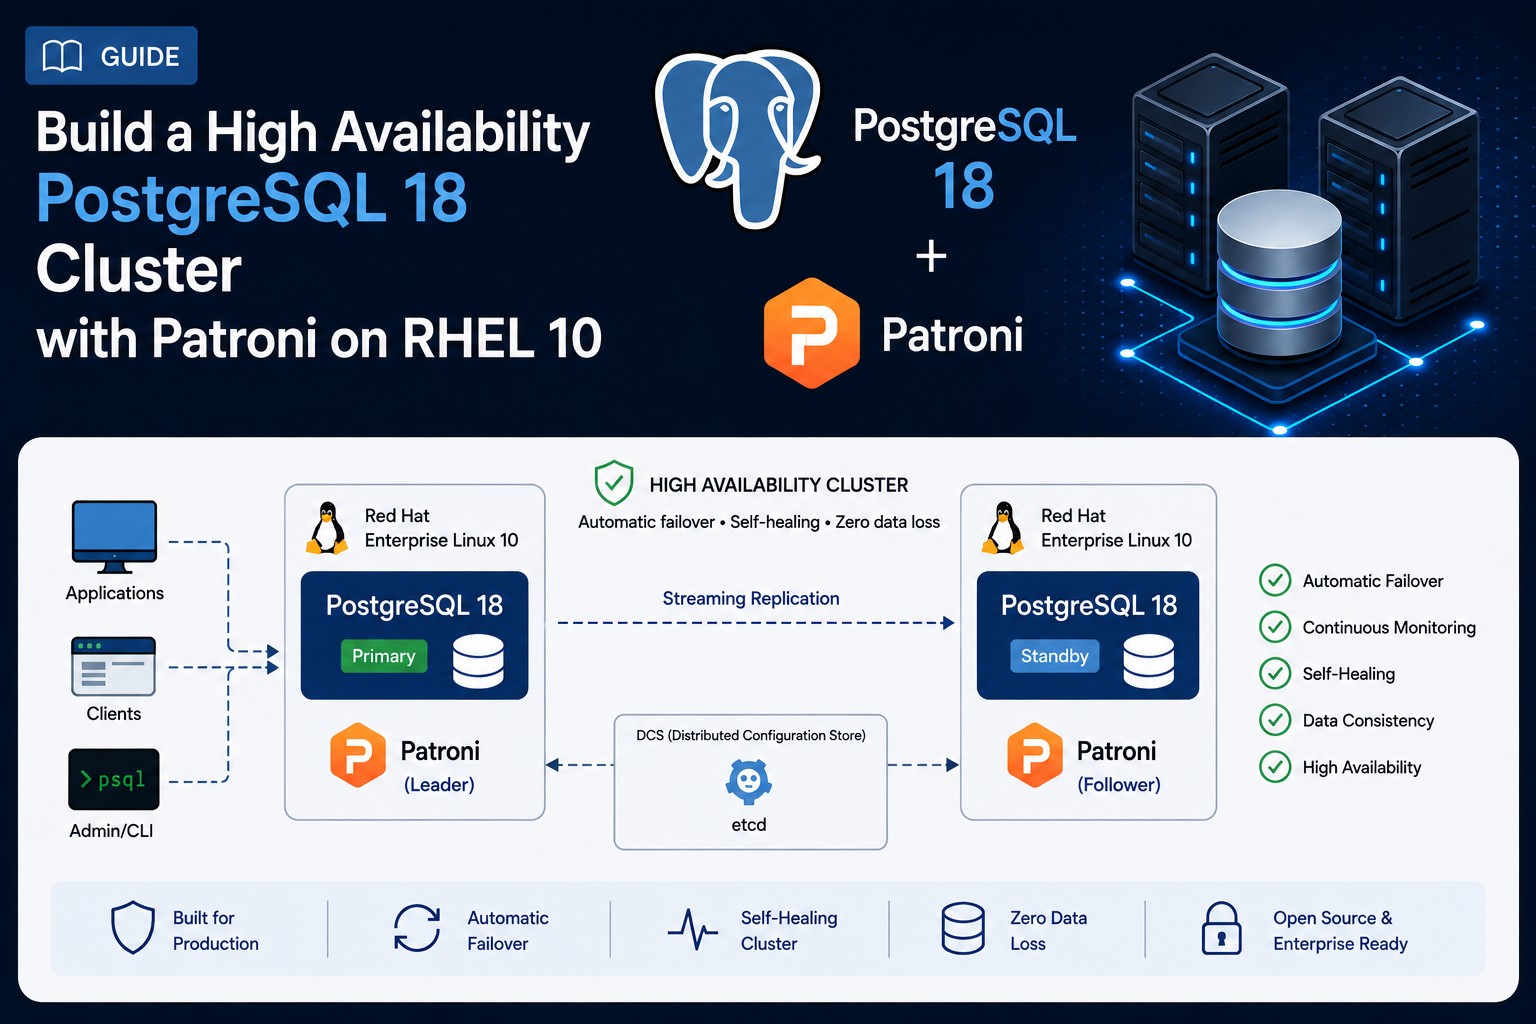
Task: Click "Red Hat Enterprise Linux 10" in the Standby node
Action: (x=1116, y=528)
